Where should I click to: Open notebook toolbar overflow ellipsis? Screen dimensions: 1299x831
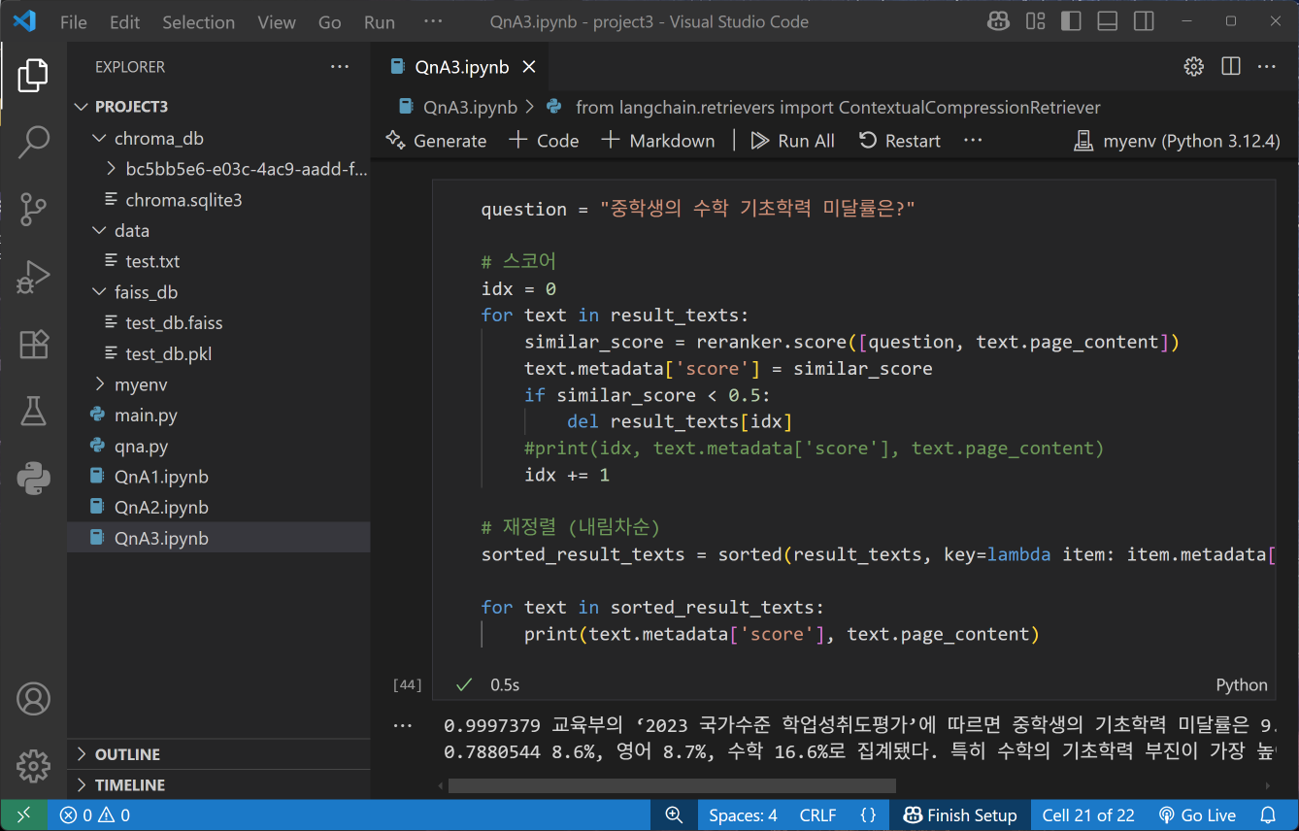973,141
